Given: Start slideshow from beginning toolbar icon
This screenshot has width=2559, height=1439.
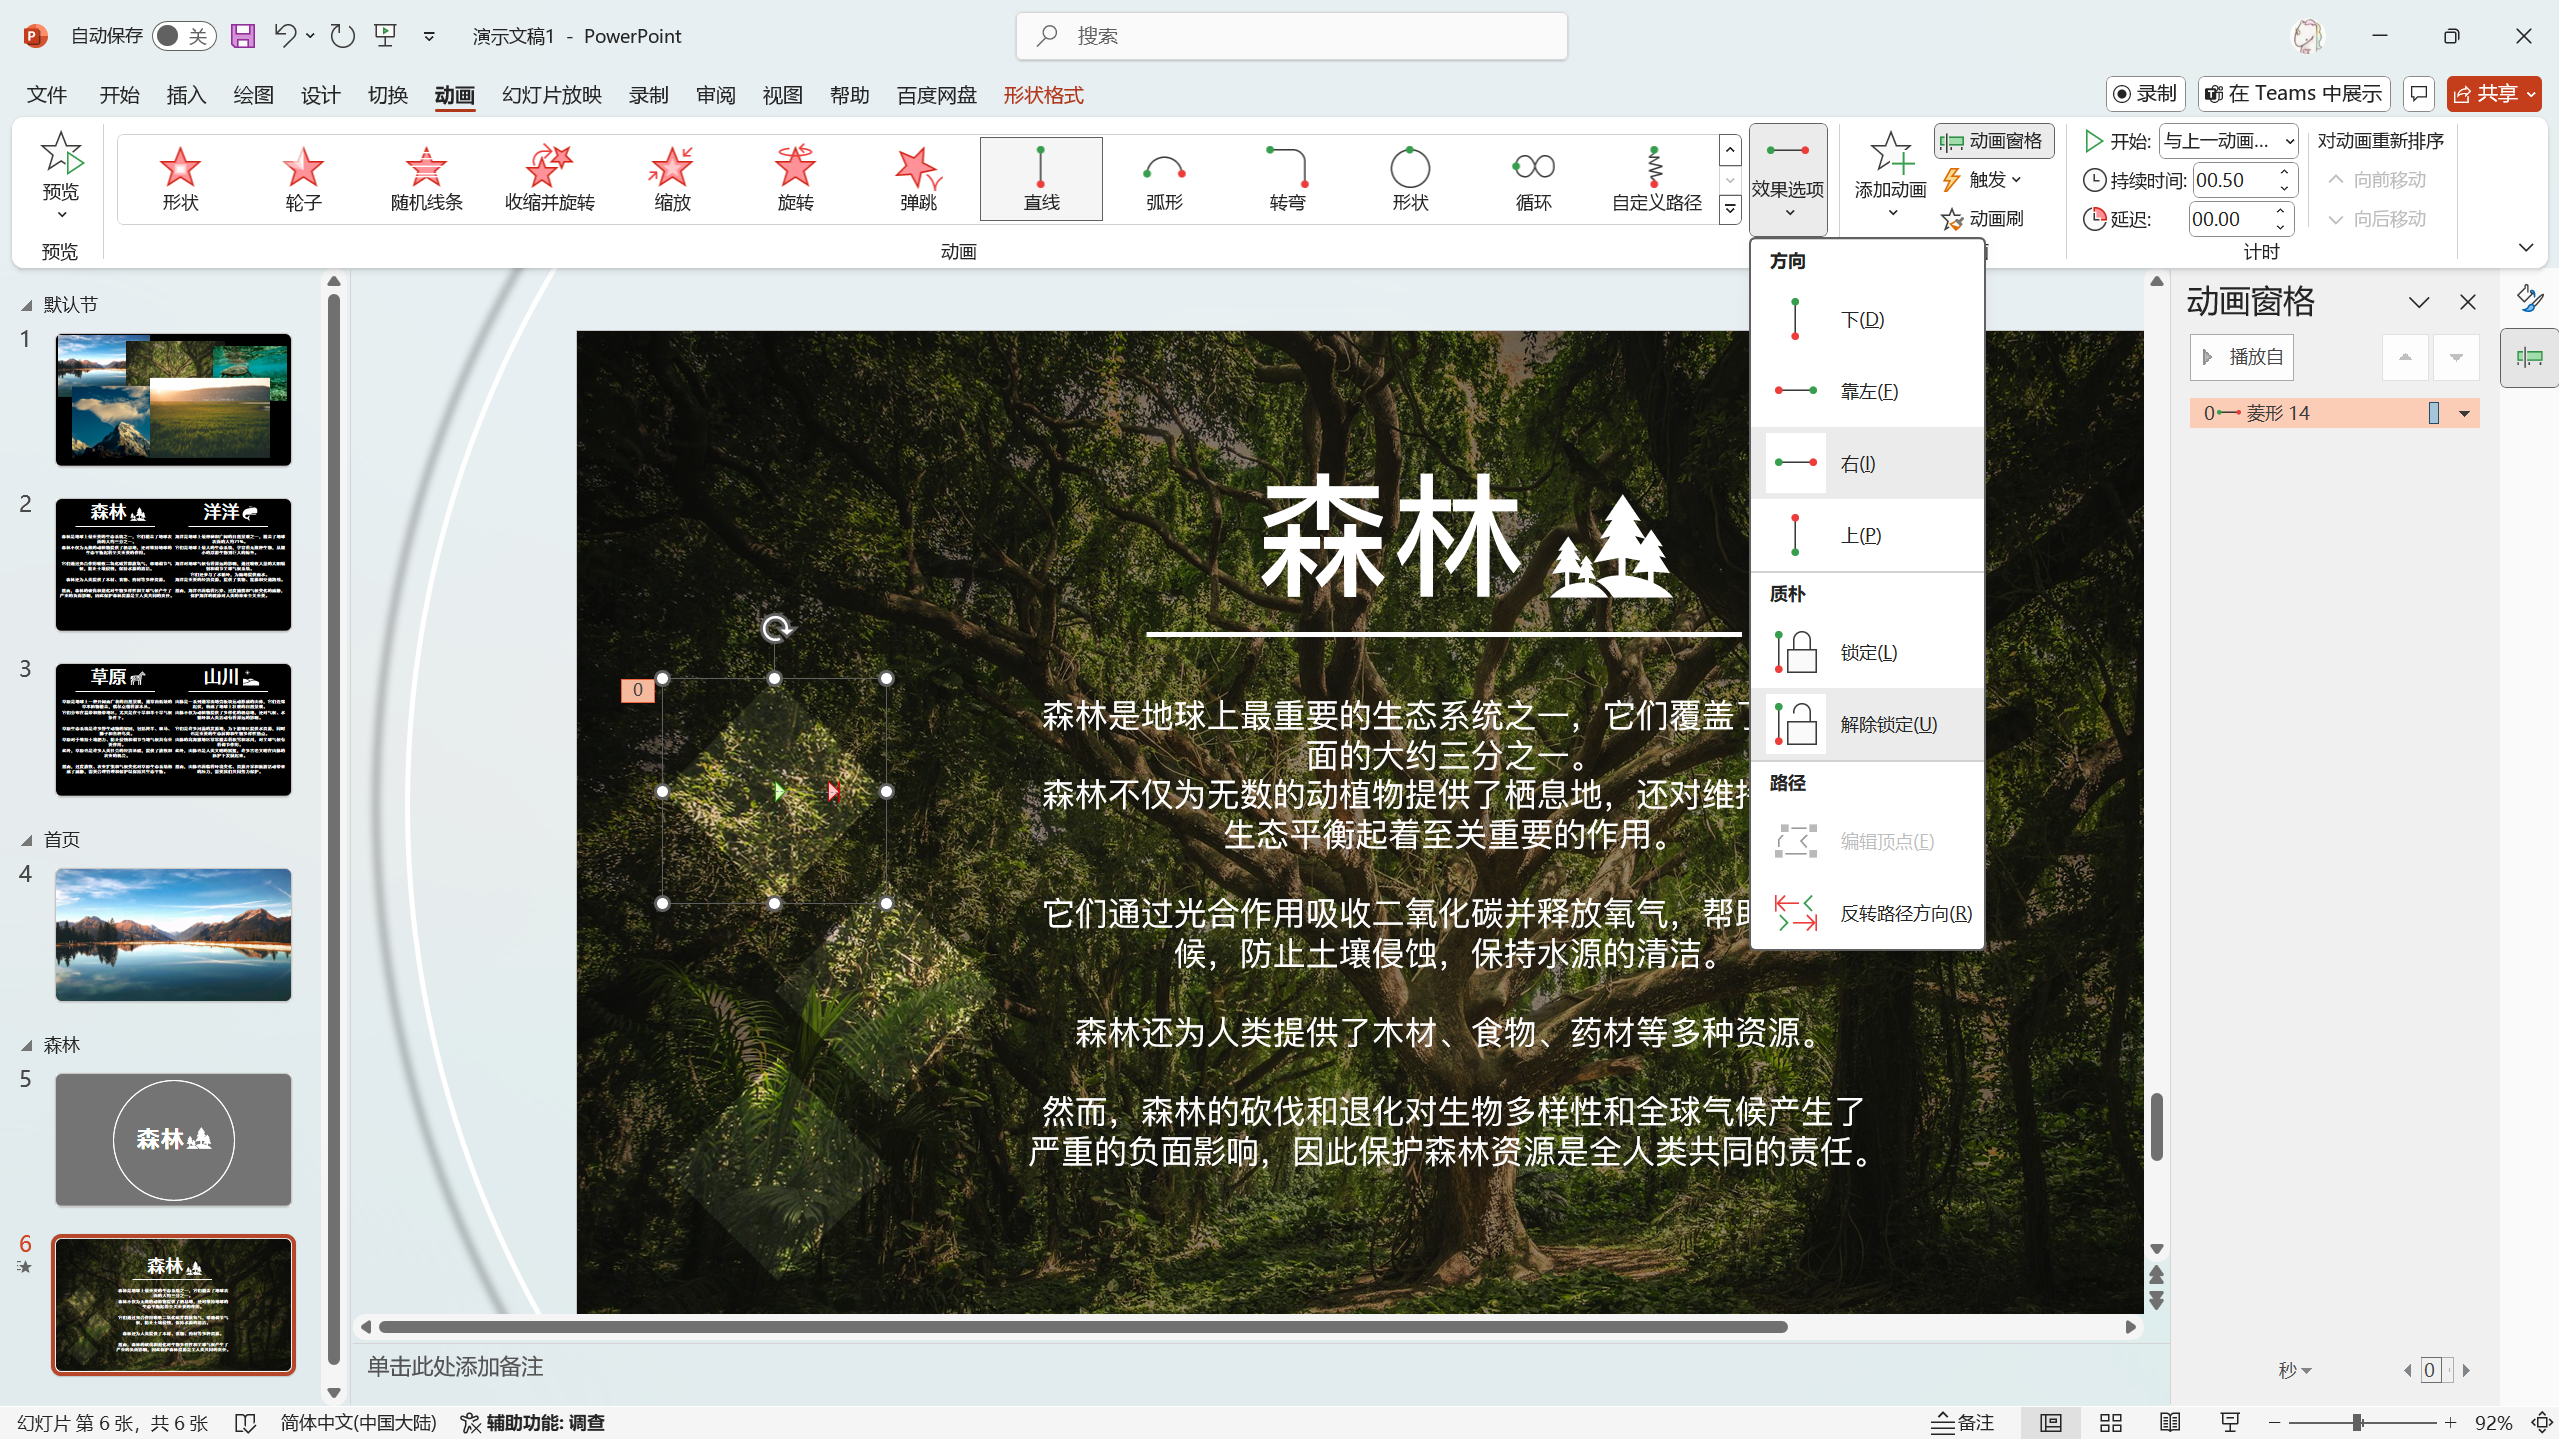Looking at the screenshot, I should pyautogui.click(x=385, y=36).
